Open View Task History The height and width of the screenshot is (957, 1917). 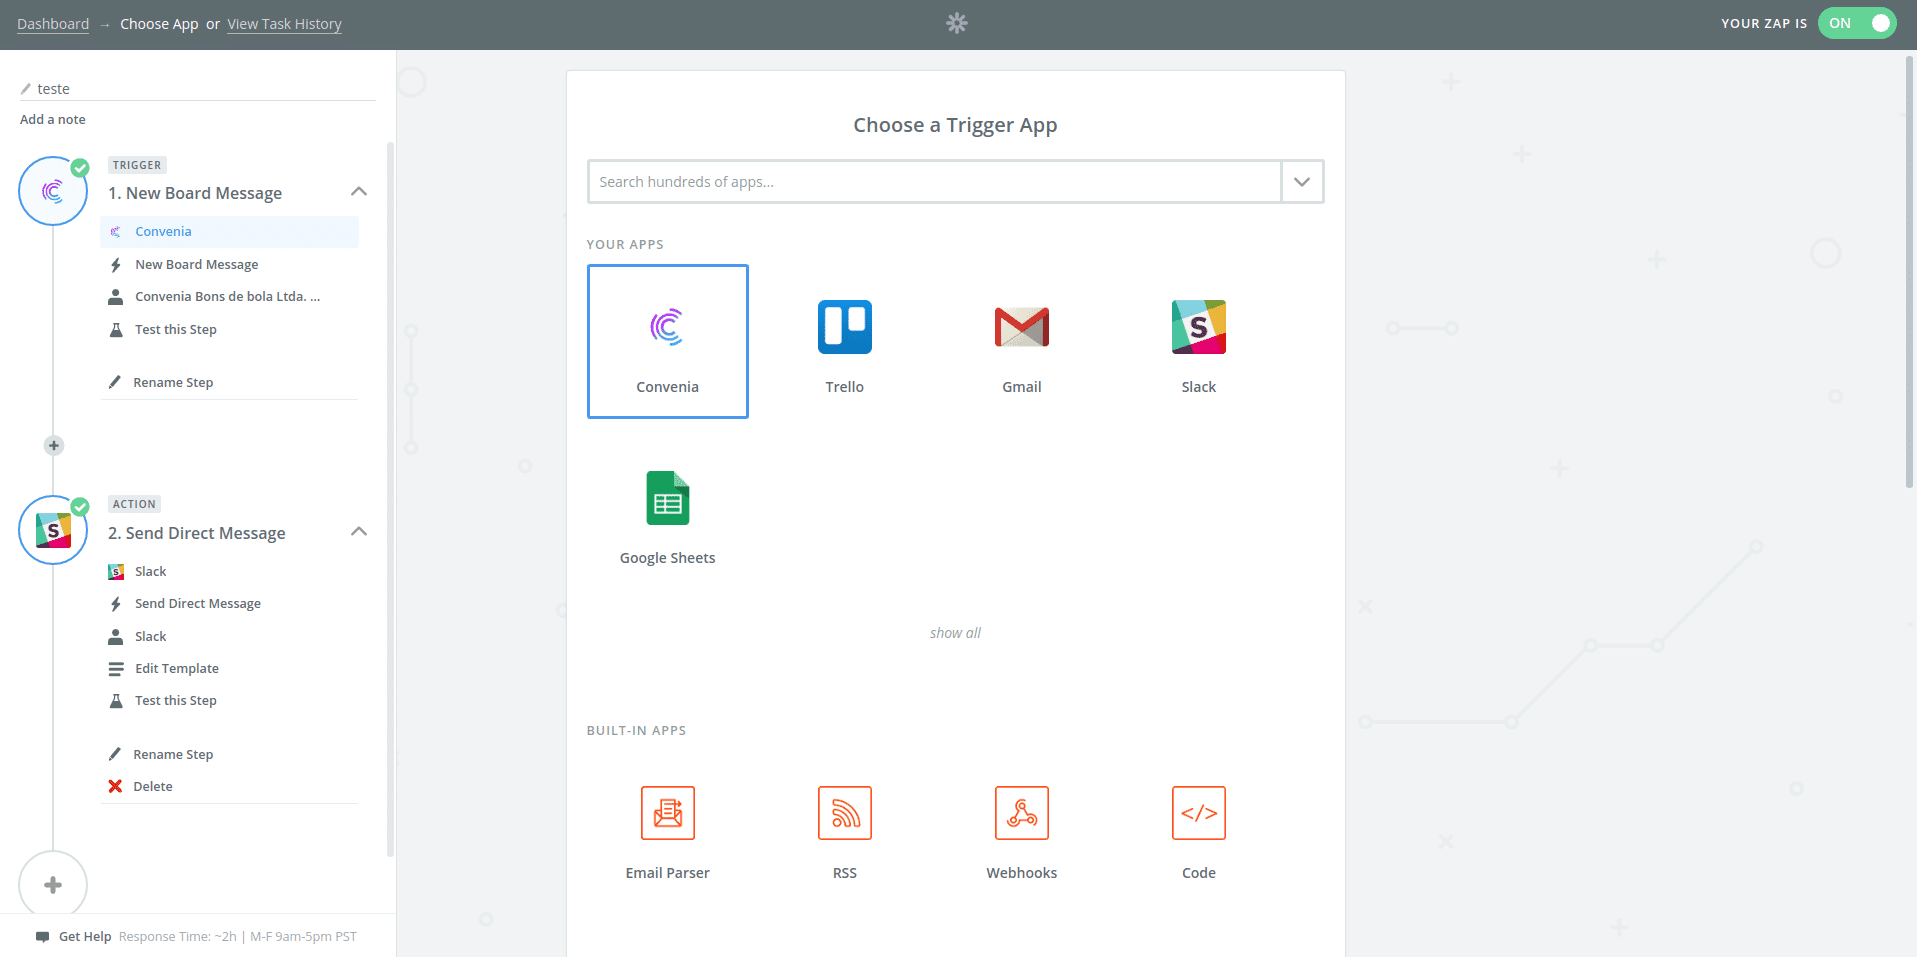click(x=284, y=24)
